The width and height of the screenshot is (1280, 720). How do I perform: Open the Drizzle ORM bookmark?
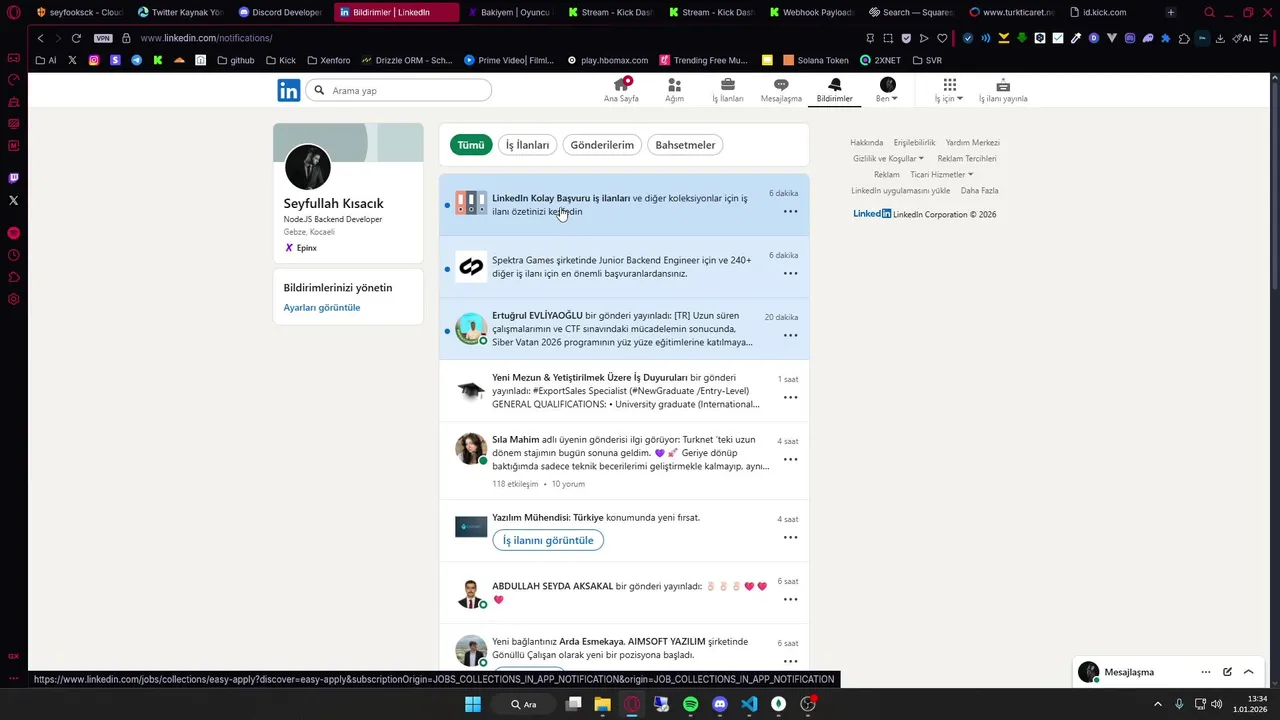click(407, 60)
